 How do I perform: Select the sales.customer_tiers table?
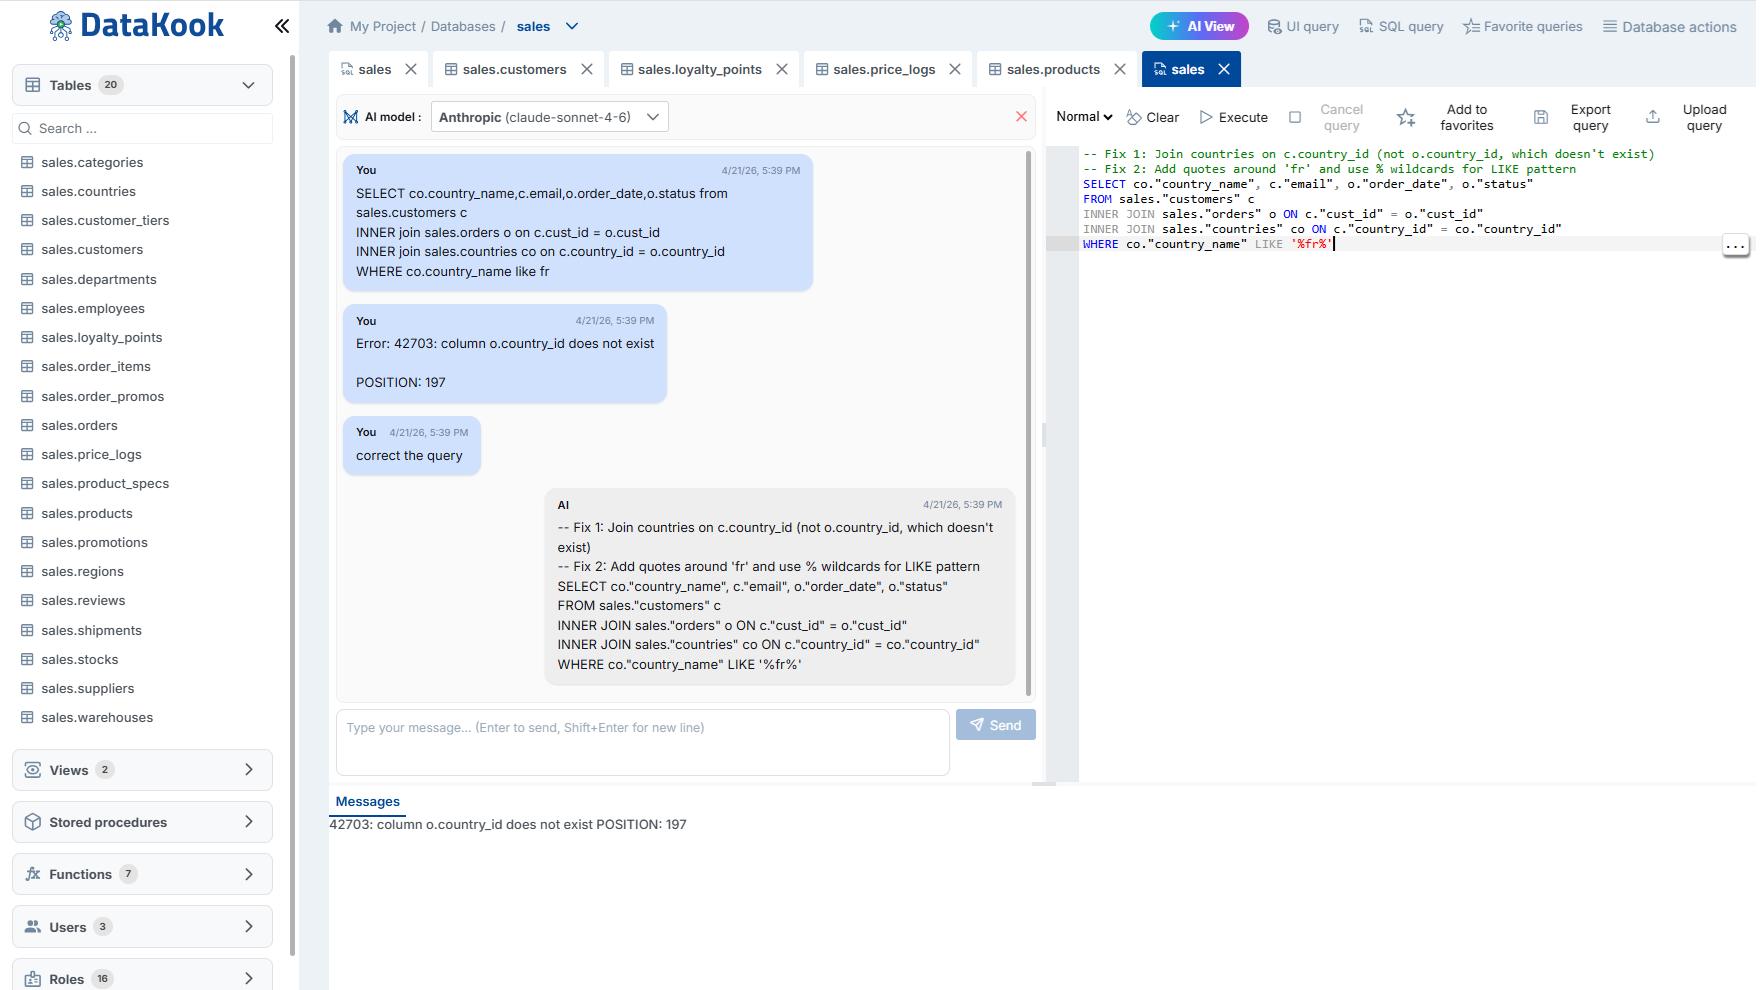point(105,221)
